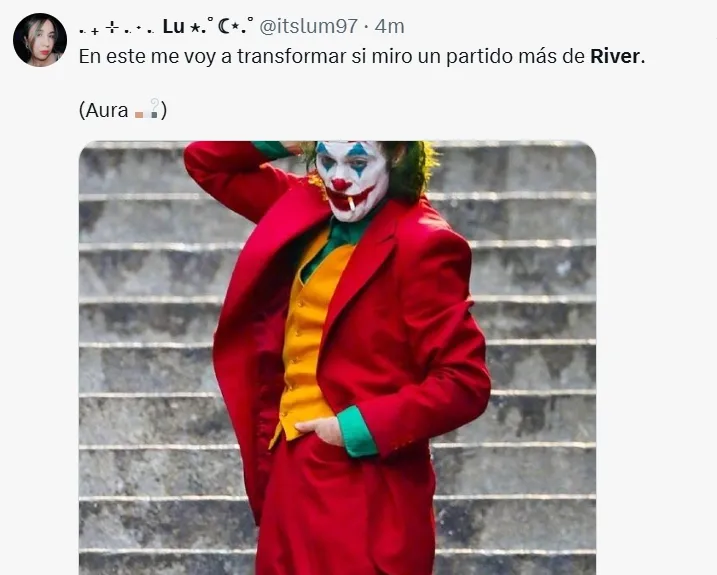Click the orange vest in the photo
Image resolution: width=717 pixels, height=575 pixels.
pyautogui.click(x=307, y=339)
